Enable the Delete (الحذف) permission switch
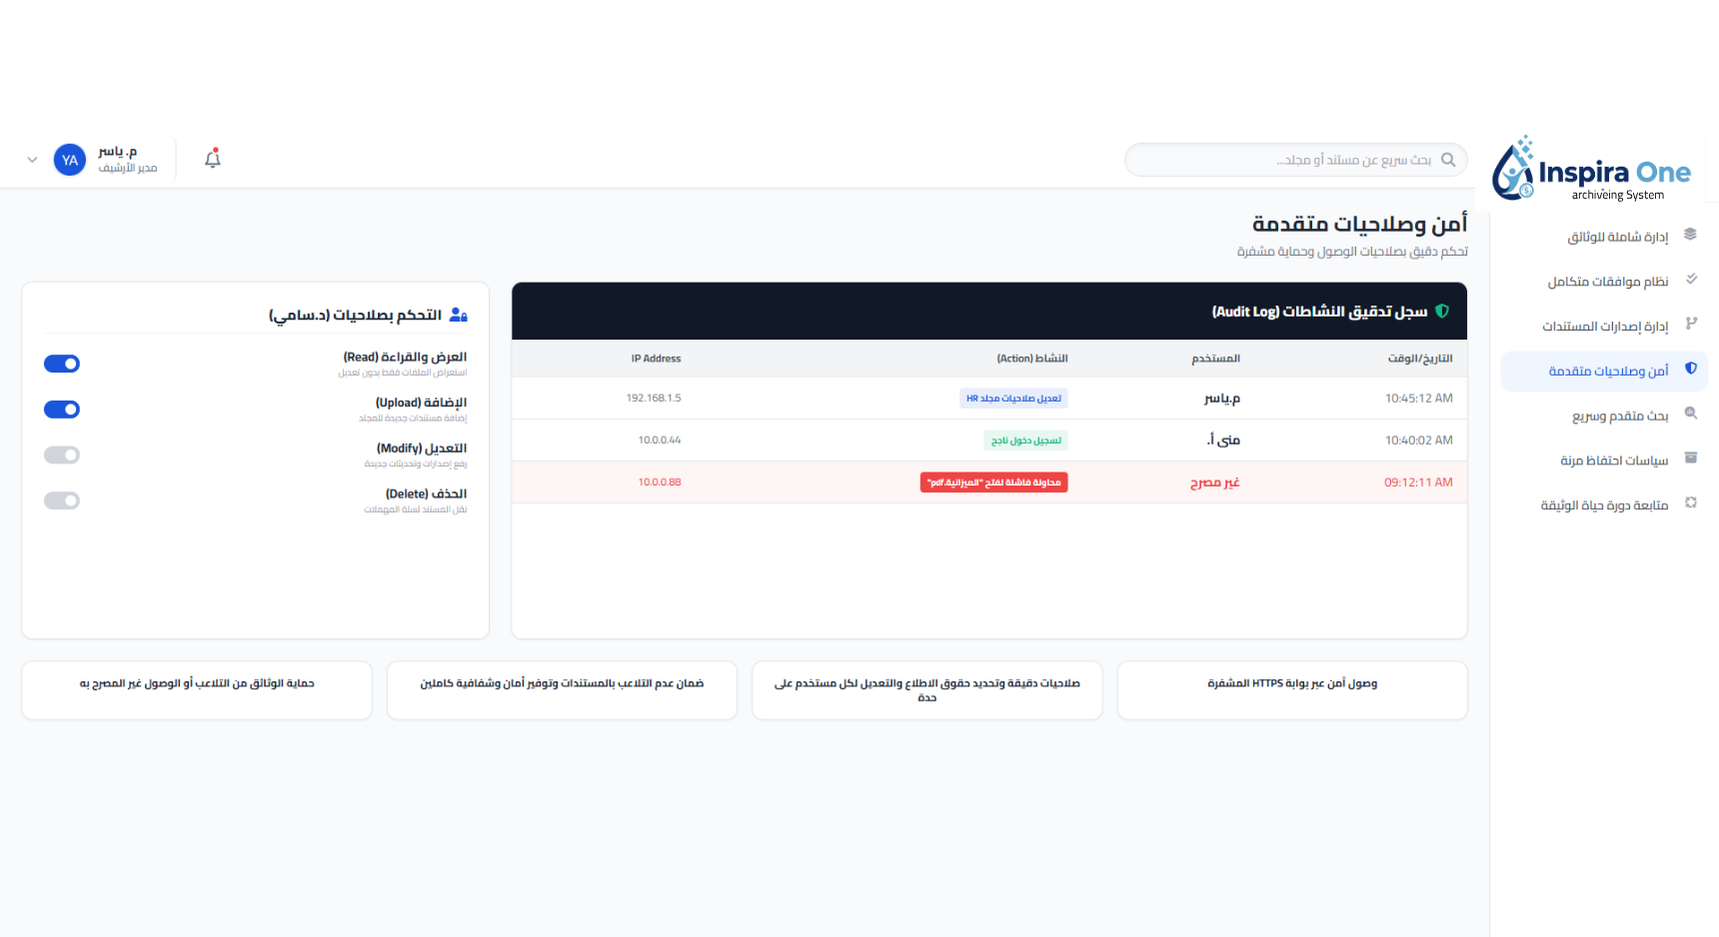The width and height of the screenshot is (1719, 937). [62, 500]
